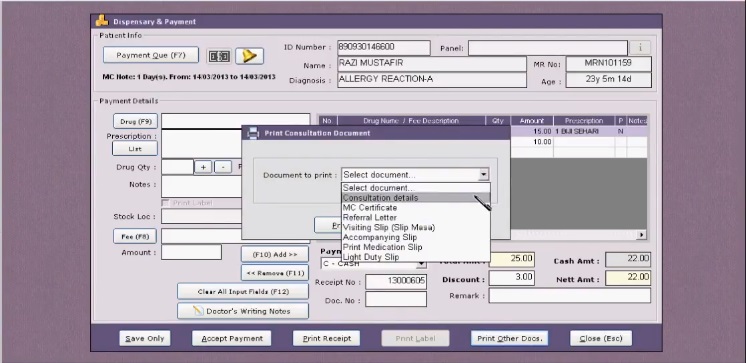The image size is (746, 363).
Task: Expand the Document to print dropdown arrow
Action: click(483, 175)
